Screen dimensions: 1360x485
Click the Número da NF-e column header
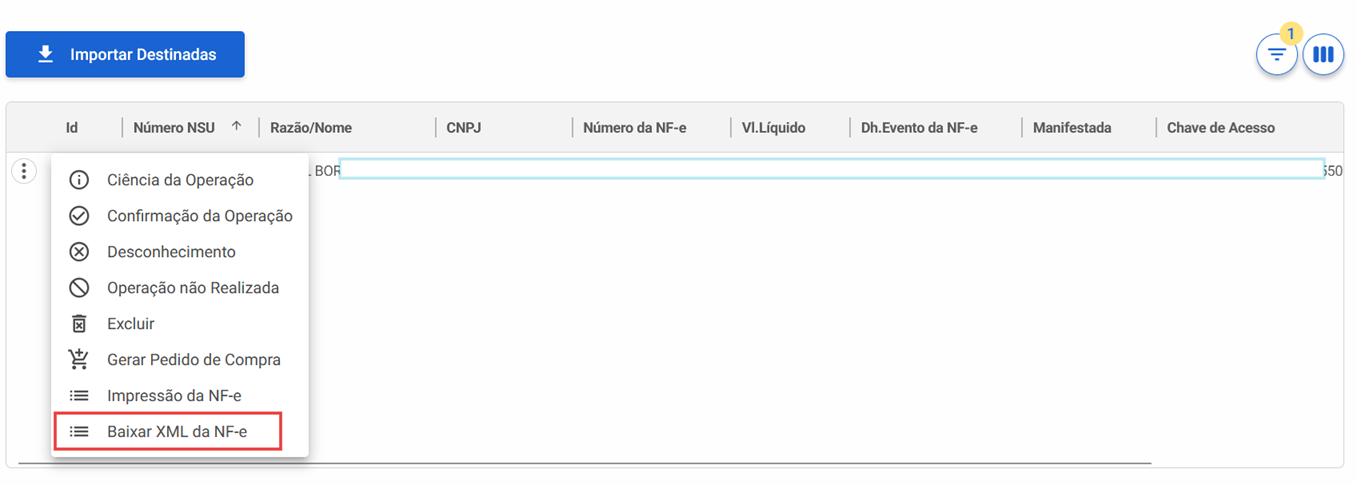[634, 128]
